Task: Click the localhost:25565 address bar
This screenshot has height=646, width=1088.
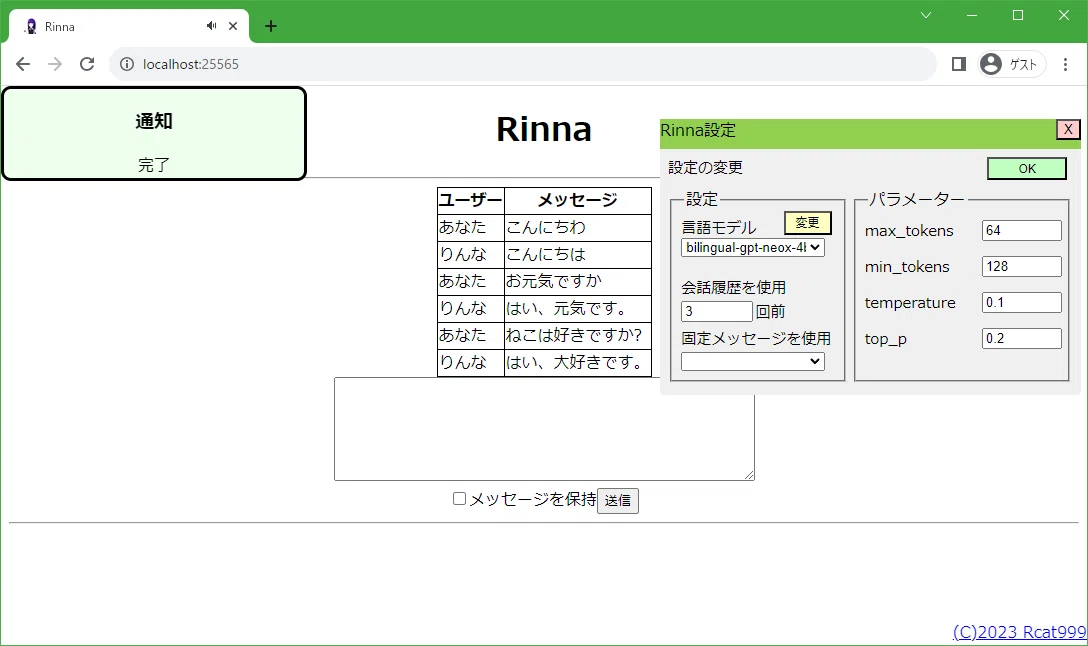Action: (x=522, y=65)
